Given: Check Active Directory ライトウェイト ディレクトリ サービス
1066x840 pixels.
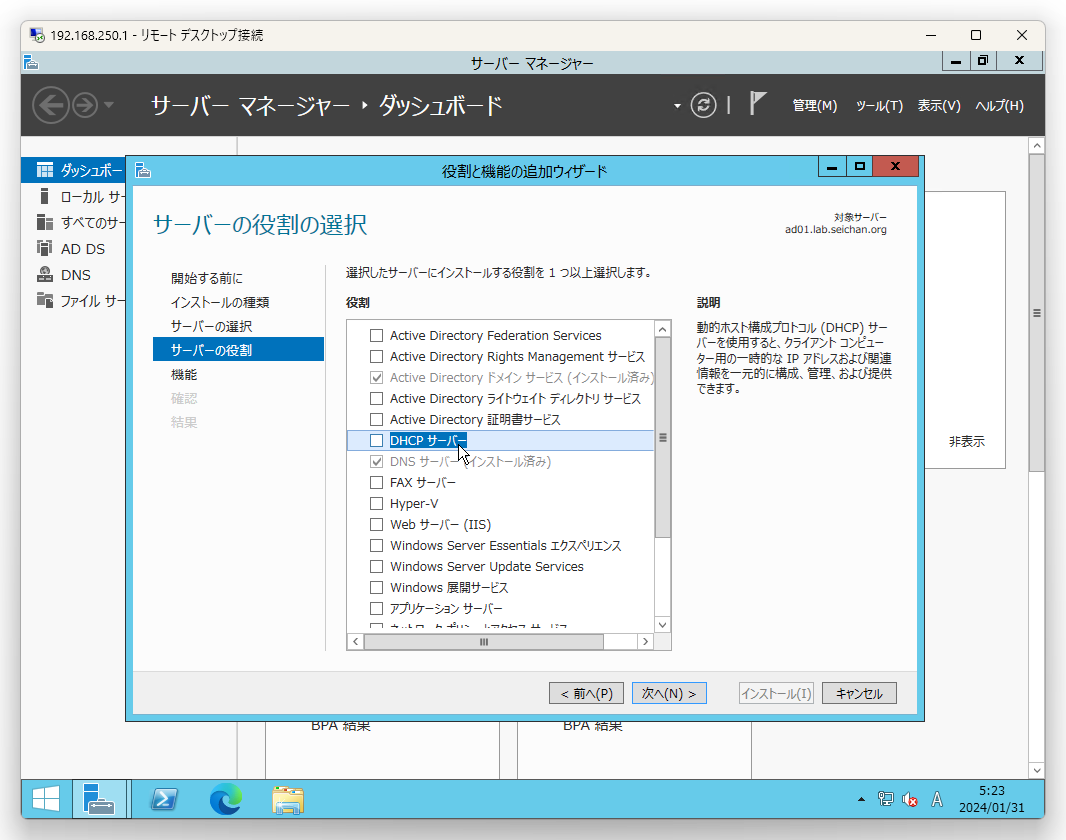Looking at the screenshot, I should click(376, 399).
